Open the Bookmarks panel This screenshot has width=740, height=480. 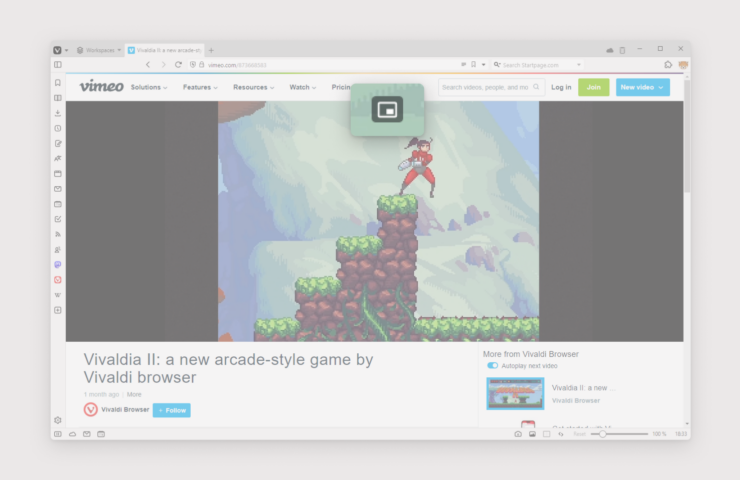pos(58,83)
